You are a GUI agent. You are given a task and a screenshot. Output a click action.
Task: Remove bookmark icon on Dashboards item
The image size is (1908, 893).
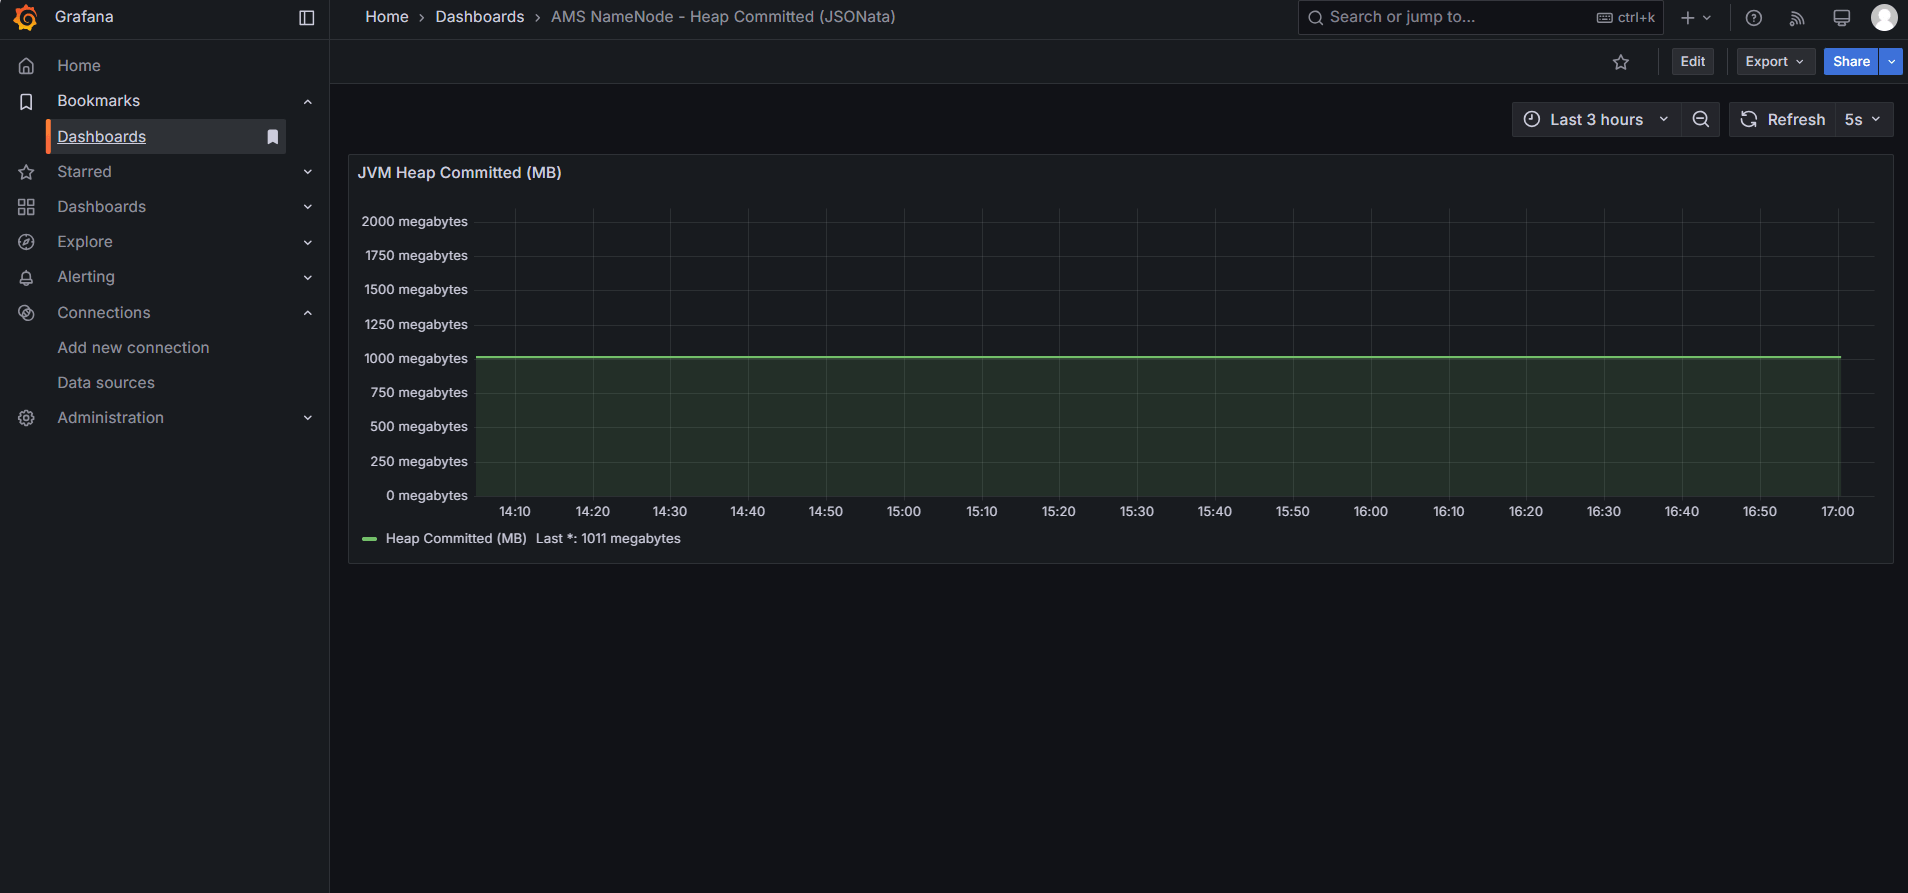(x=272, y=137)
